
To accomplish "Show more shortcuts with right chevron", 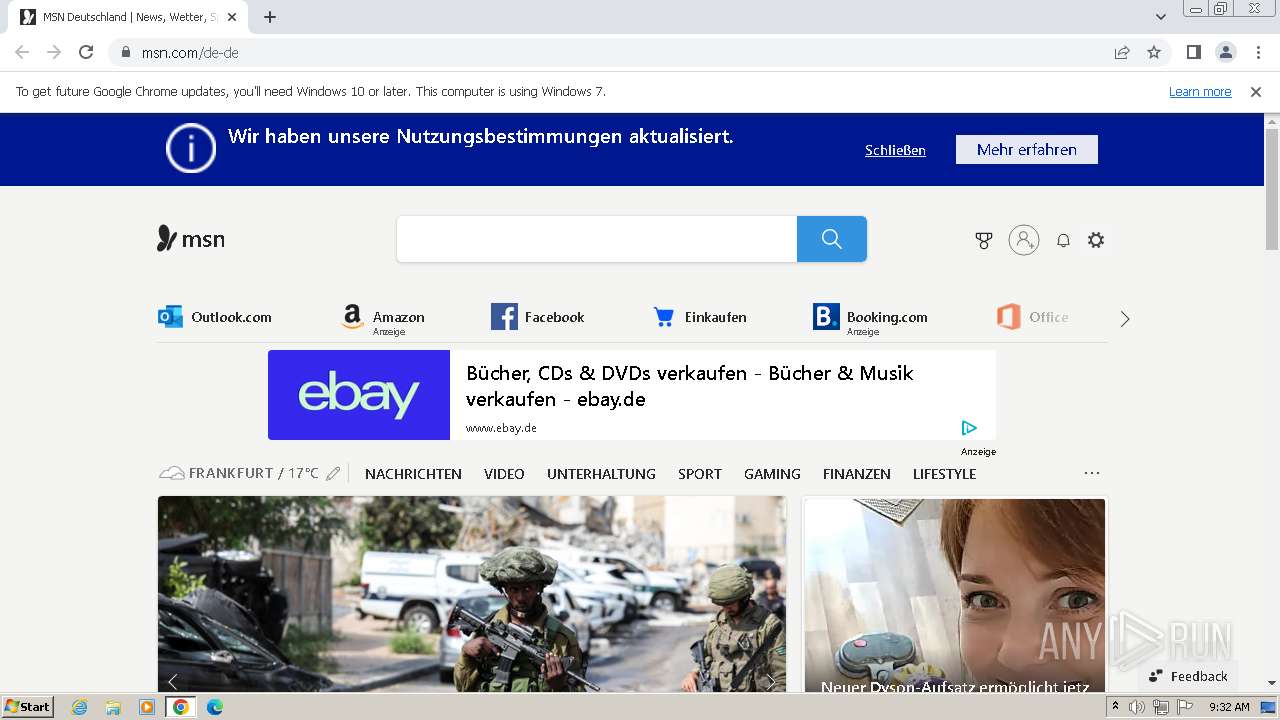I will pos(1125,319).
